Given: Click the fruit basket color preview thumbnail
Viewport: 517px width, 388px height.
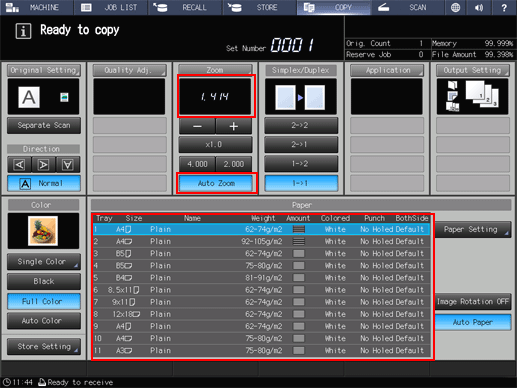Looking at the screenshot, I should click(43, 231).
